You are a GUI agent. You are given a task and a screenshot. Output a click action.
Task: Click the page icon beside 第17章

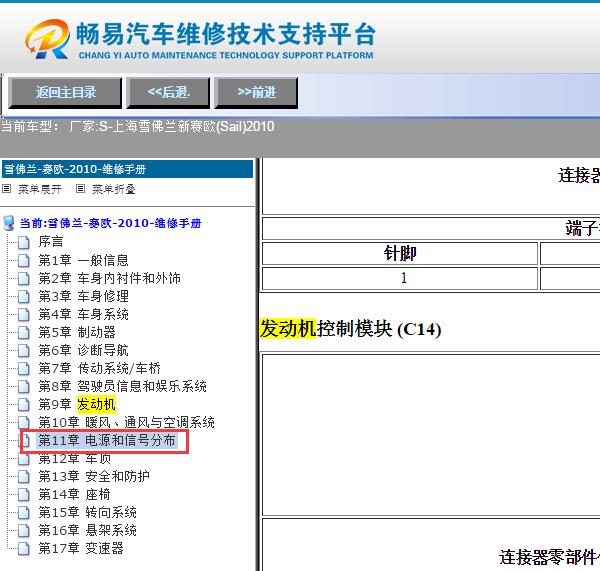pos(24,548)
